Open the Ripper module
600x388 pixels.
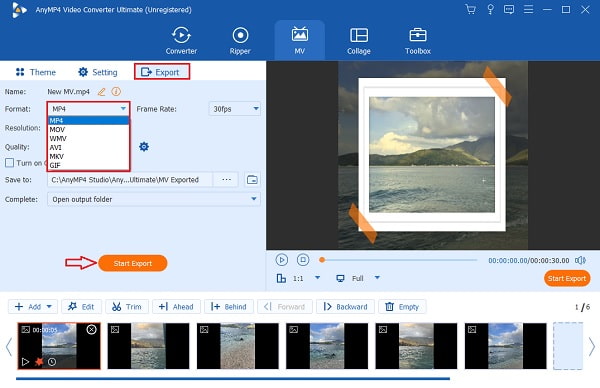(x=240, y=40)
